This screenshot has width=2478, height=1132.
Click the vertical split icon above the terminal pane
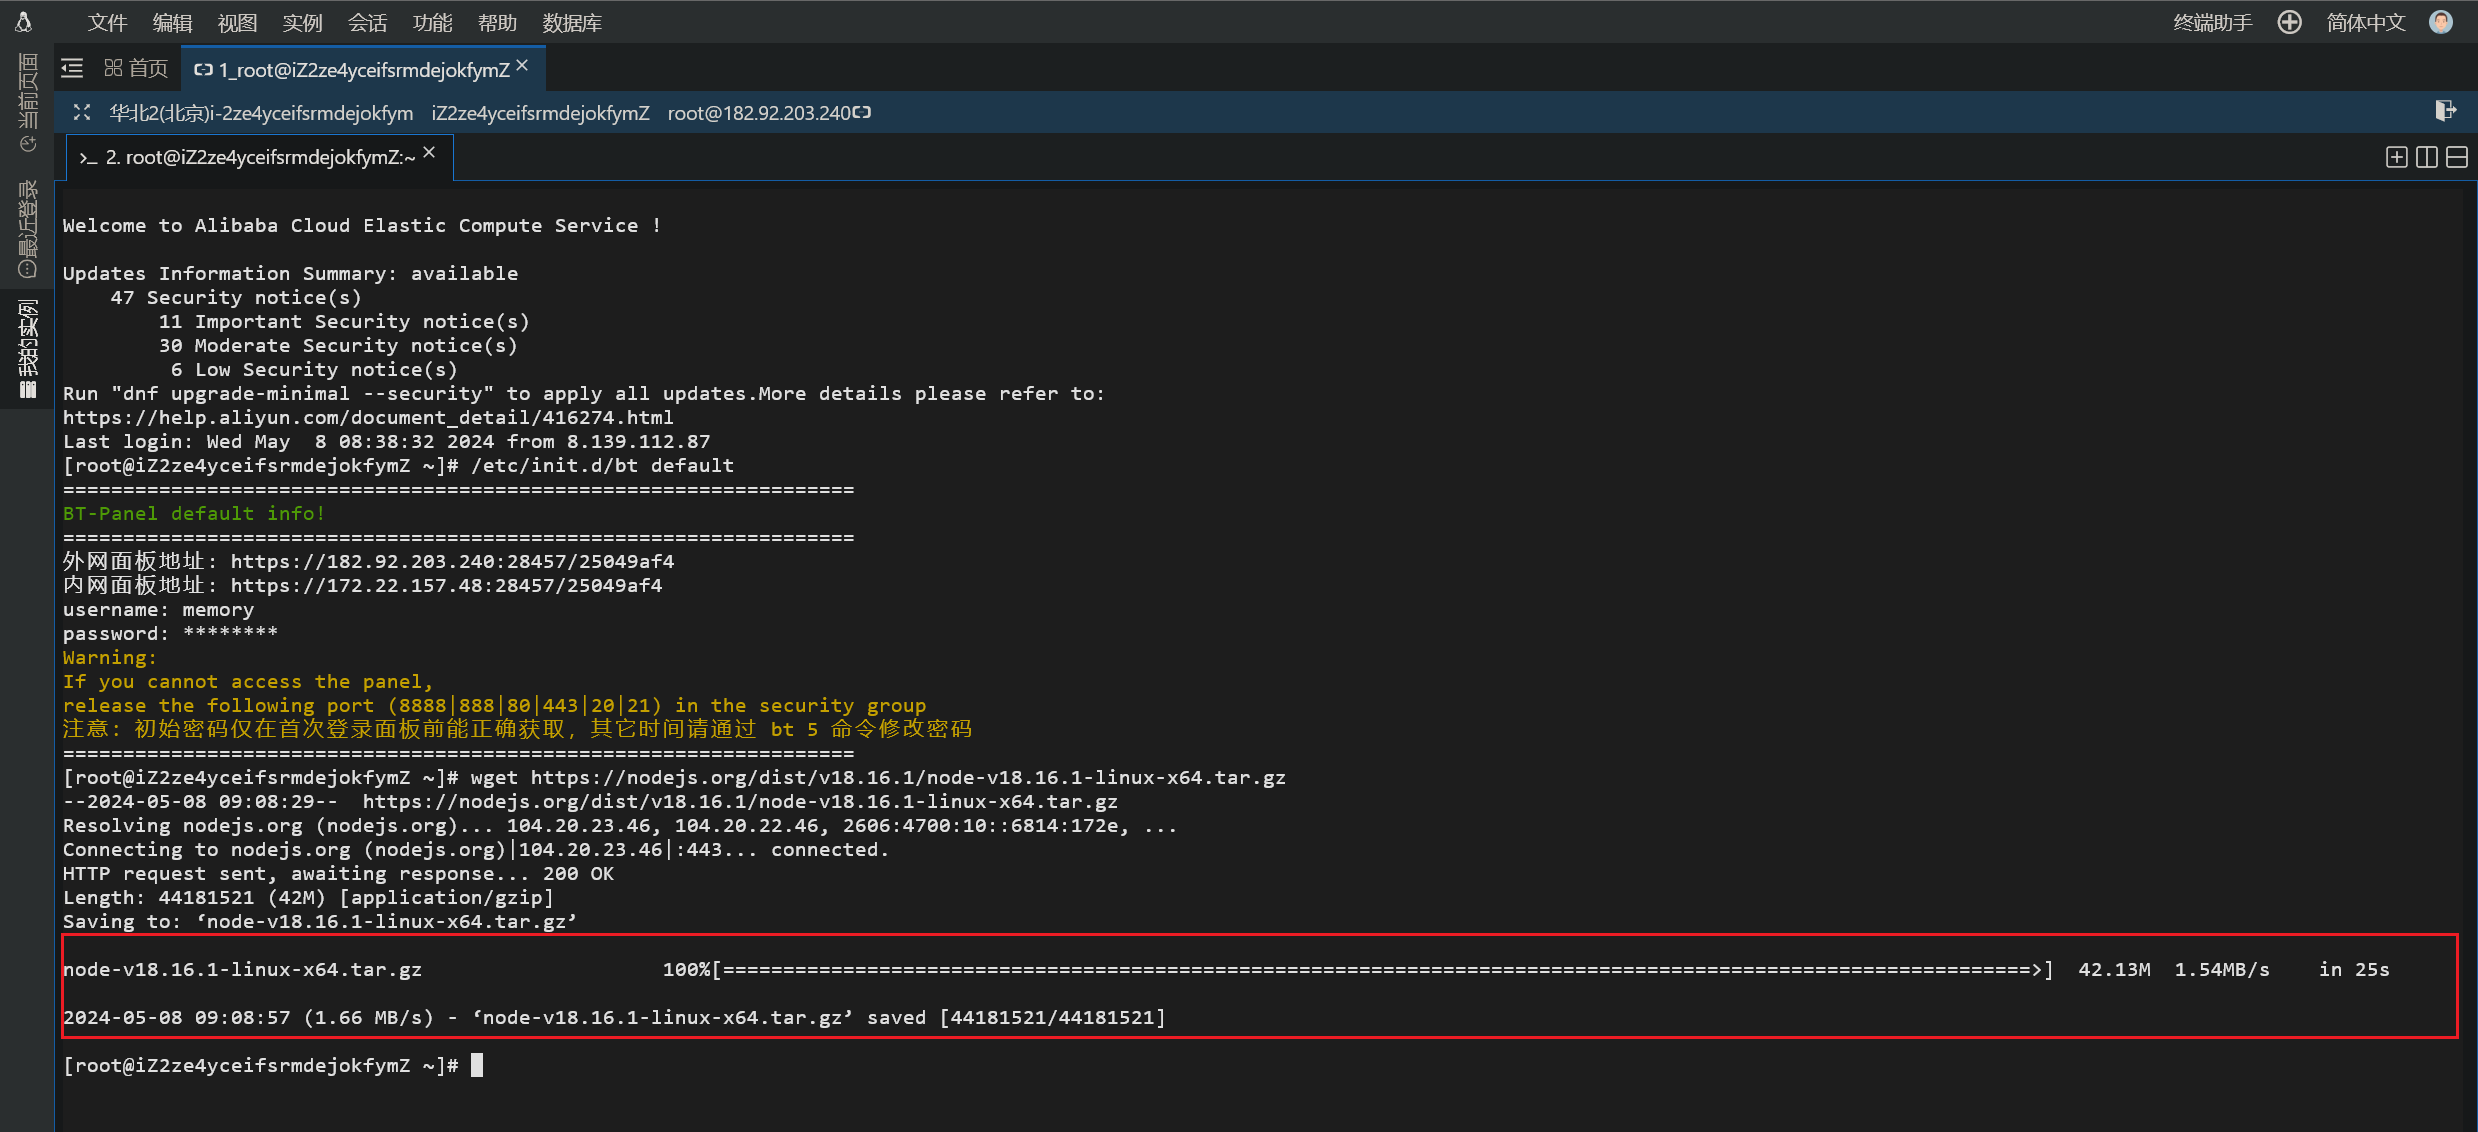point(2426,157)
